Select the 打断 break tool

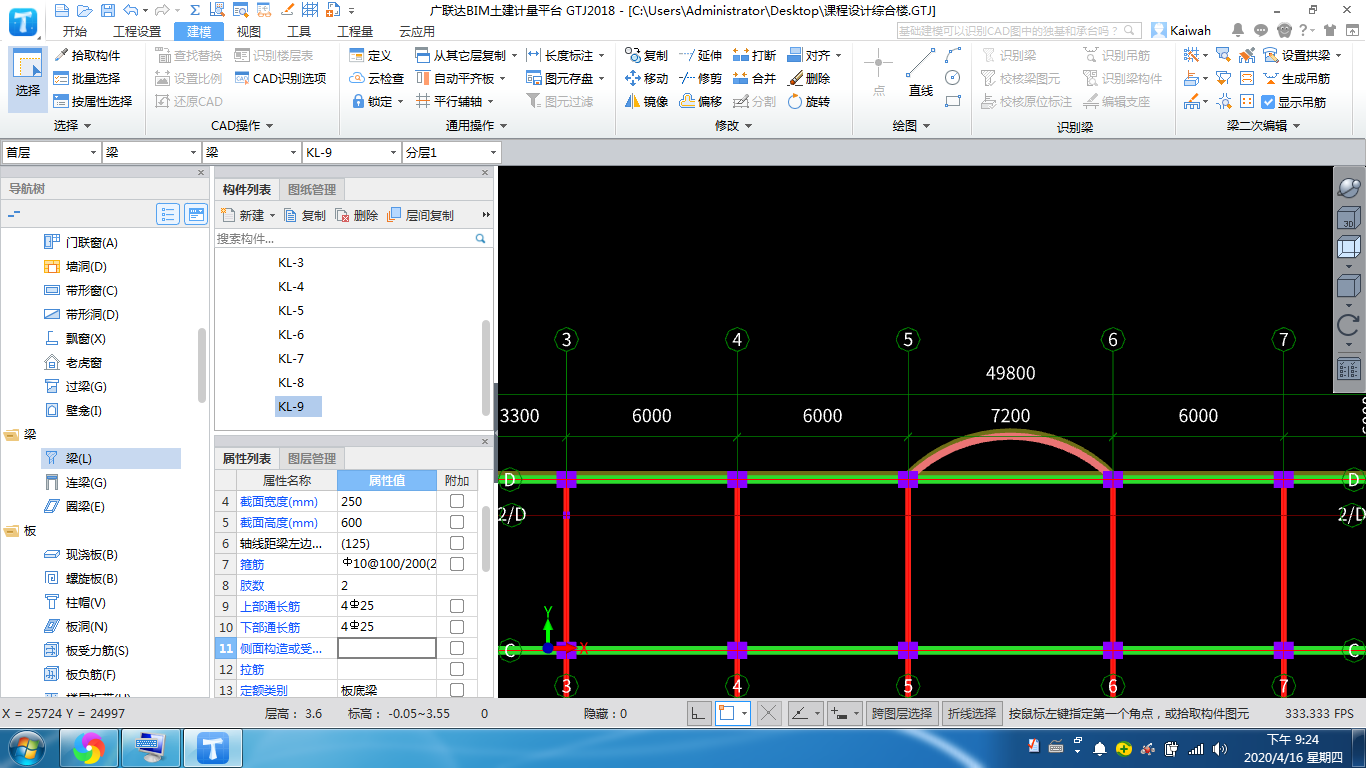[x=754, y=55]
